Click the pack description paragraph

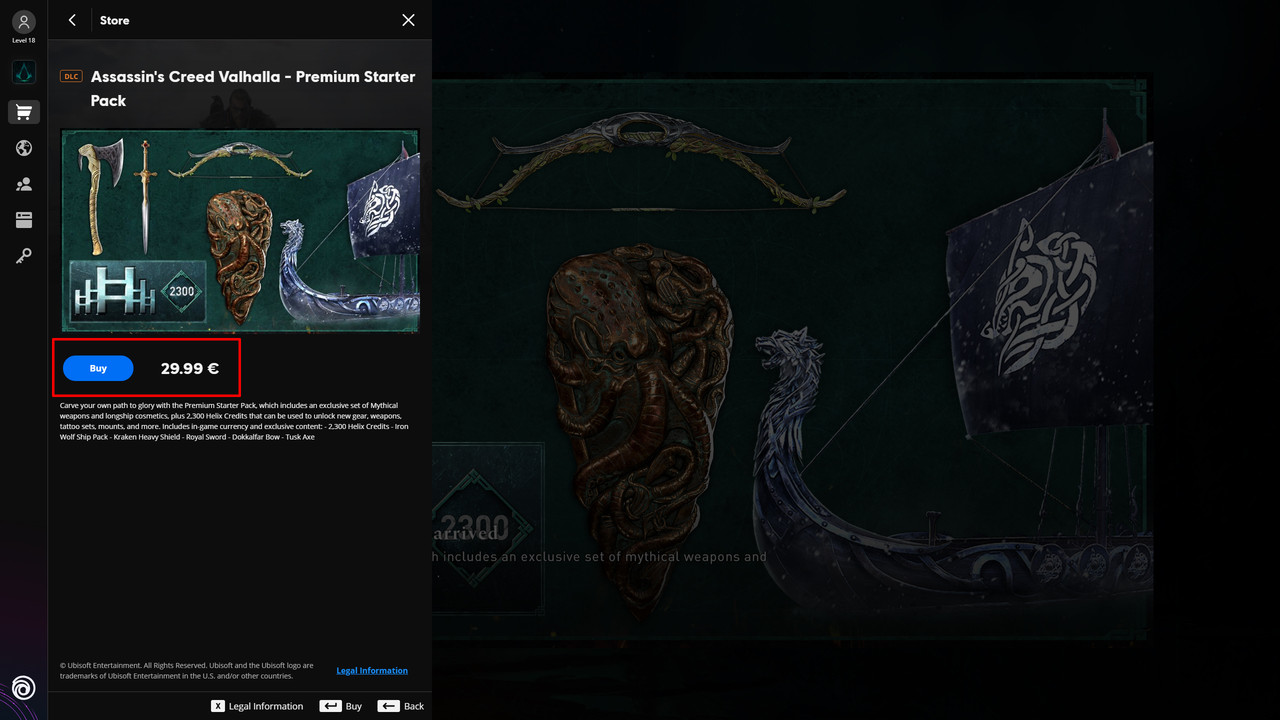coord(235,421)
